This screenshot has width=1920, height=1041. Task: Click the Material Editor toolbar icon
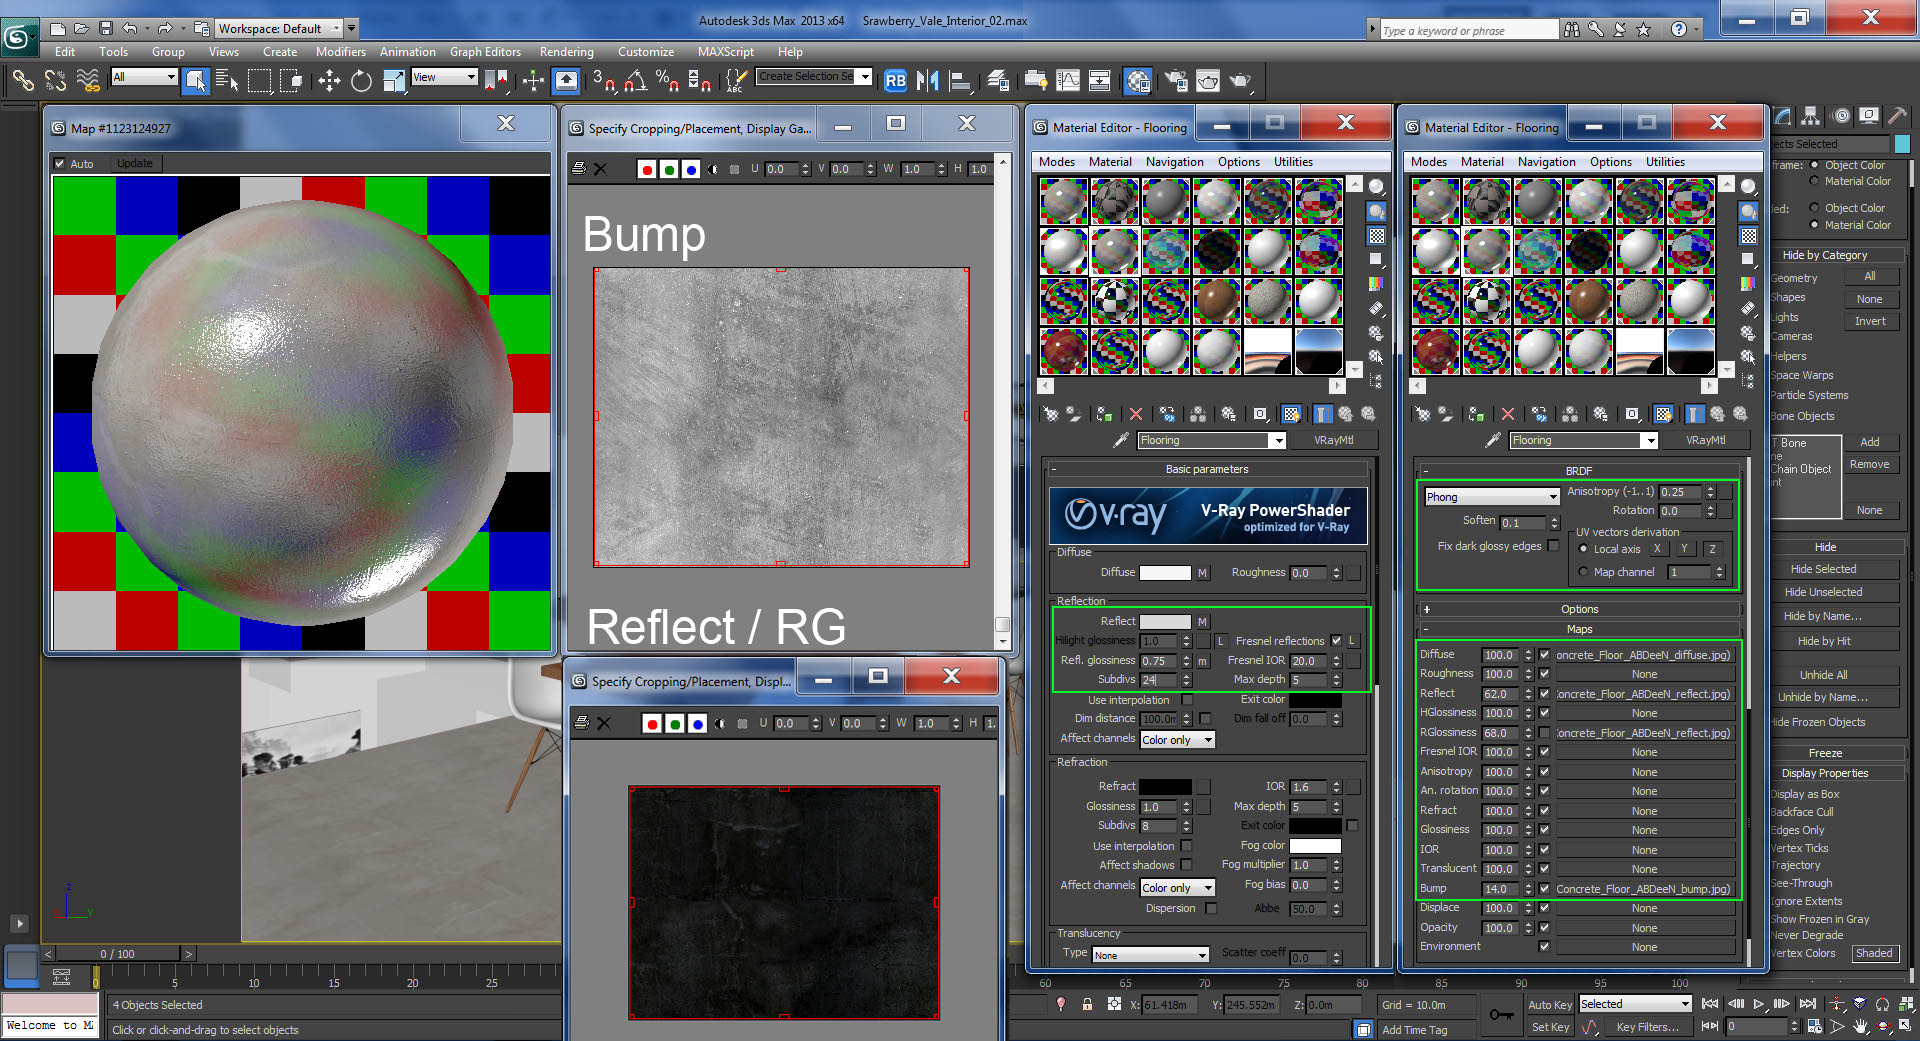click(x=1137, y=81)
